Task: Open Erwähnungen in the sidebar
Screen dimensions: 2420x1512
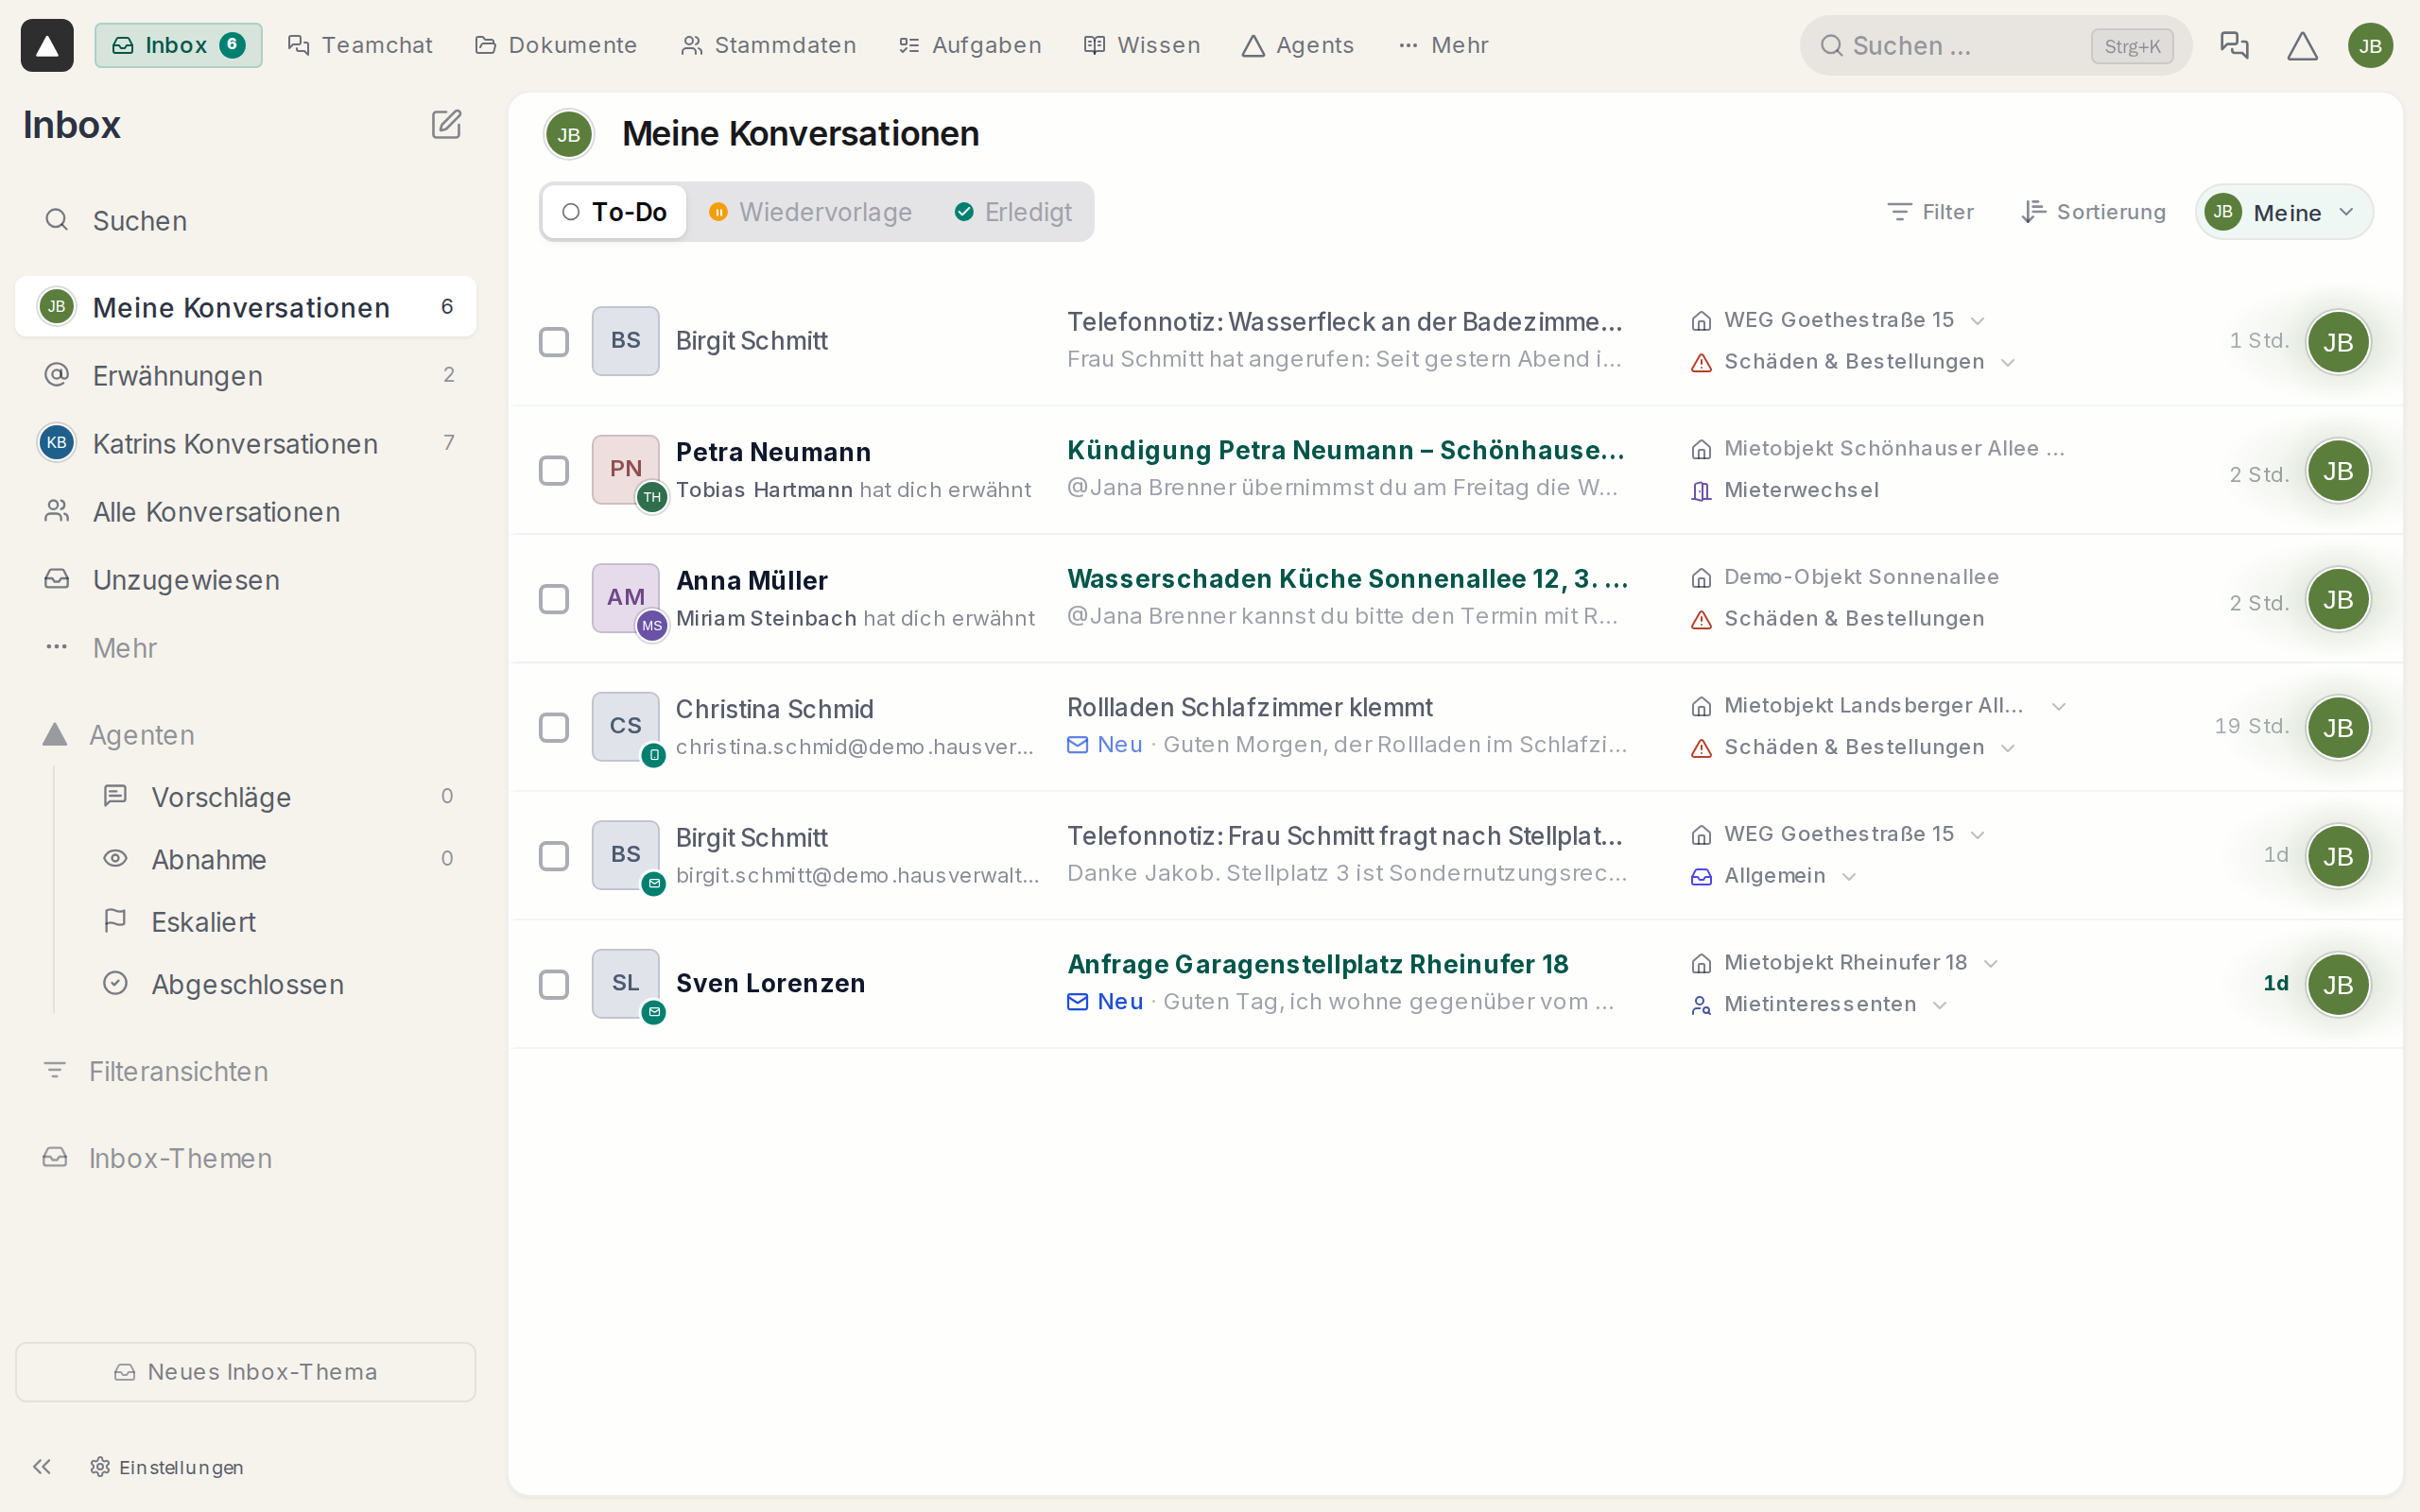Action: pos(246,375)
